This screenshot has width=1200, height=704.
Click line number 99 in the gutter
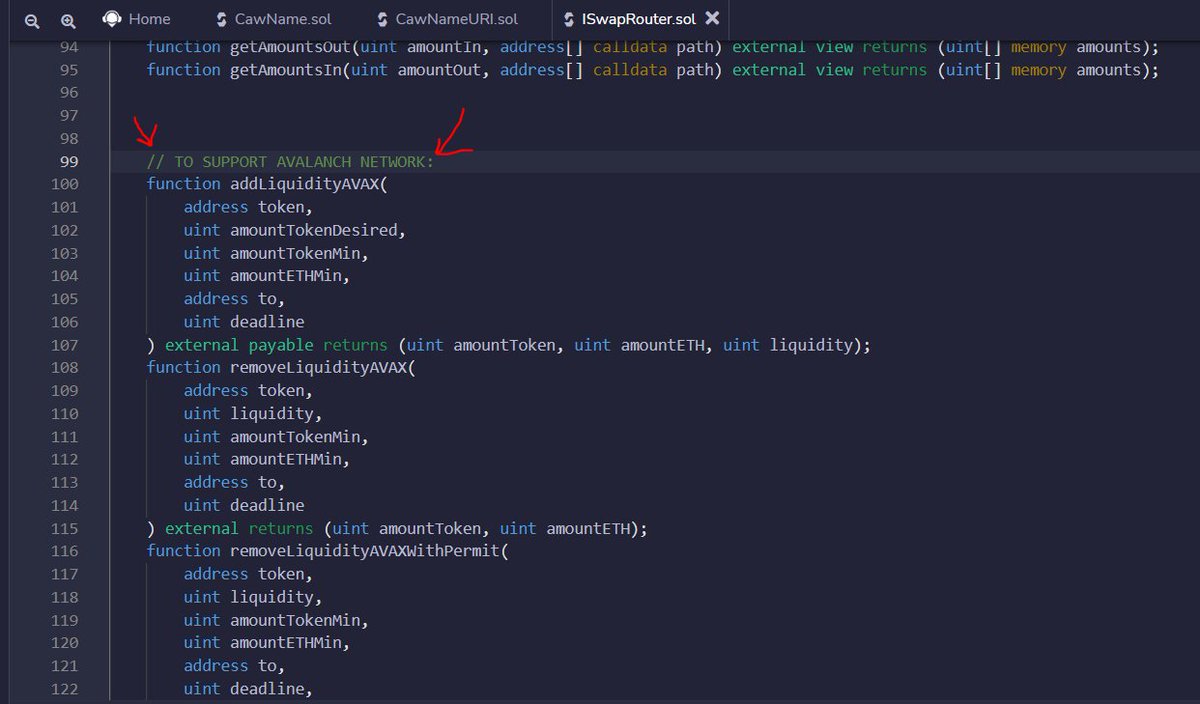pyautogui.click(x=69, y=161)
